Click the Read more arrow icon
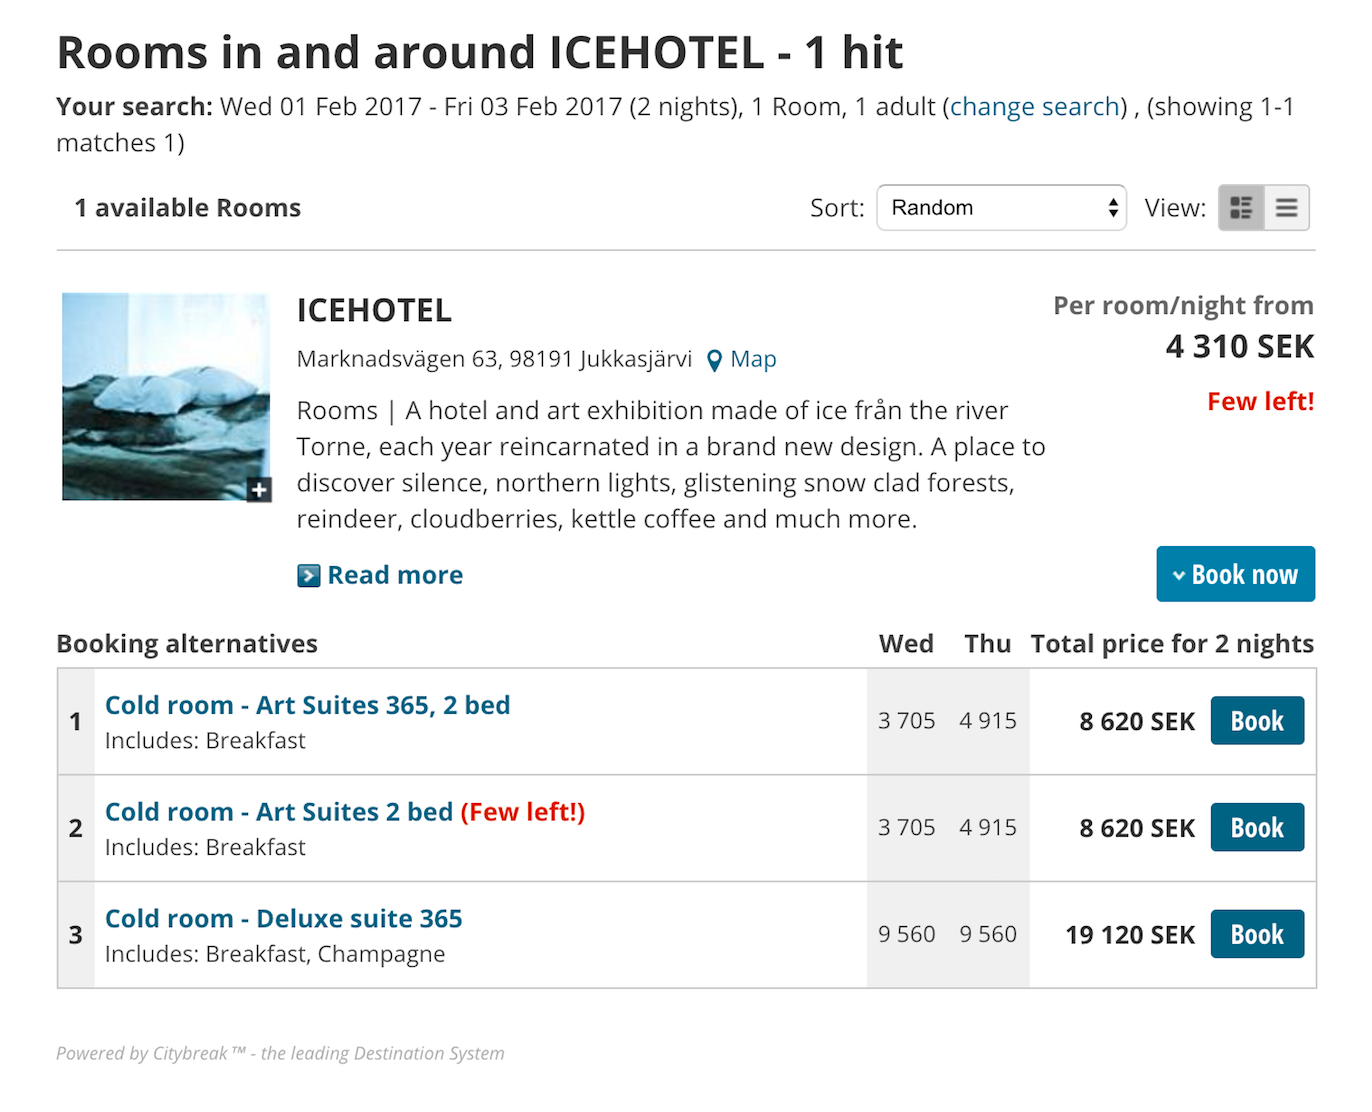Screen dimensions: 1372x1112 [309, 575]
